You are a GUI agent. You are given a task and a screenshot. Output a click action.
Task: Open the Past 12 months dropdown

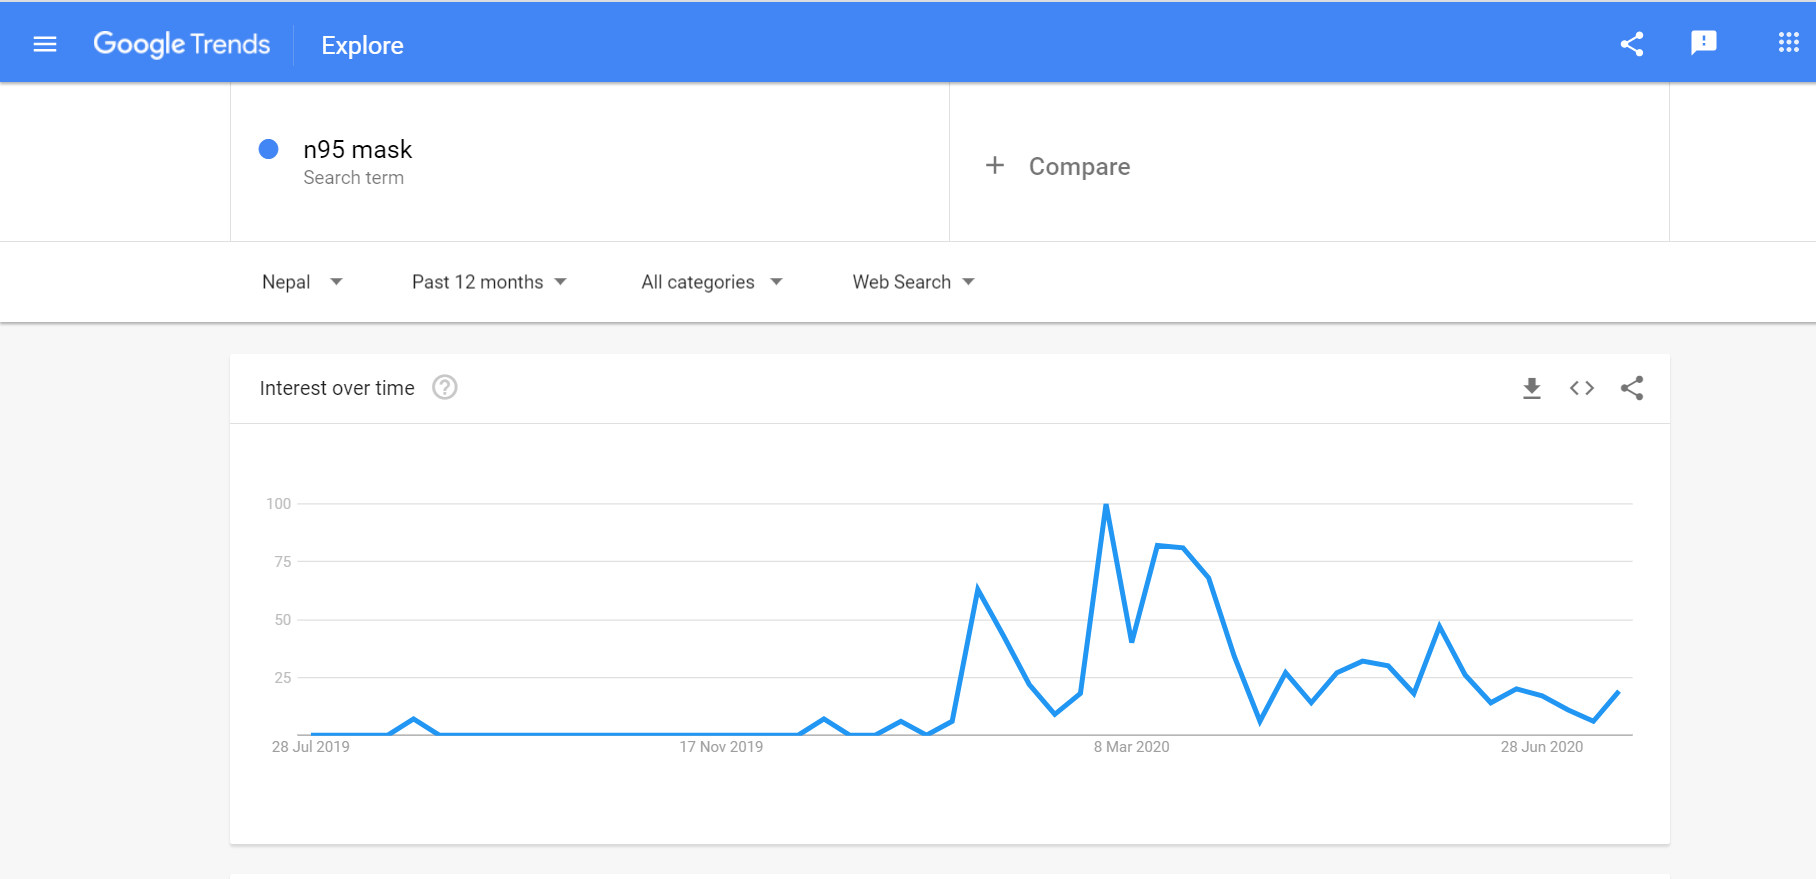point(489,282)
